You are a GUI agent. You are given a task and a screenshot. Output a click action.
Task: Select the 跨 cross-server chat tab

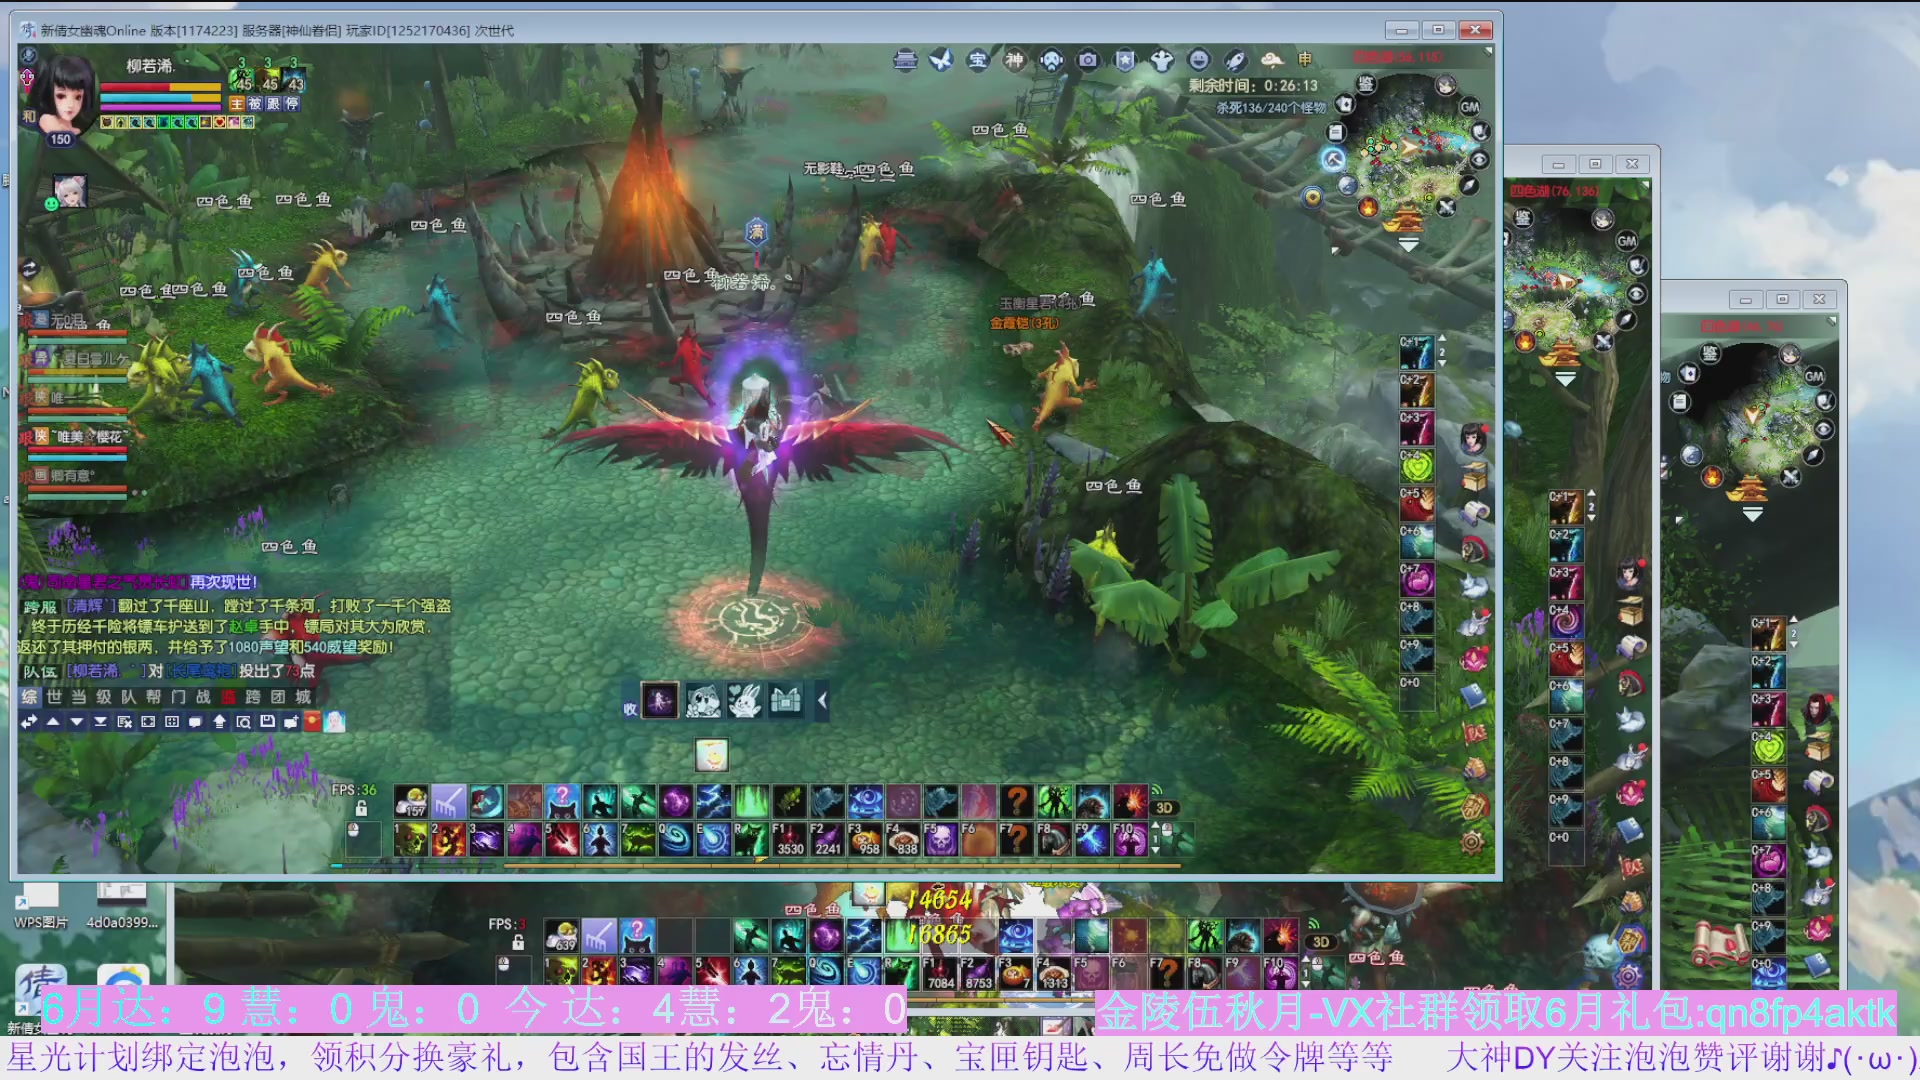pyautogui.click(x=253, y=697)
